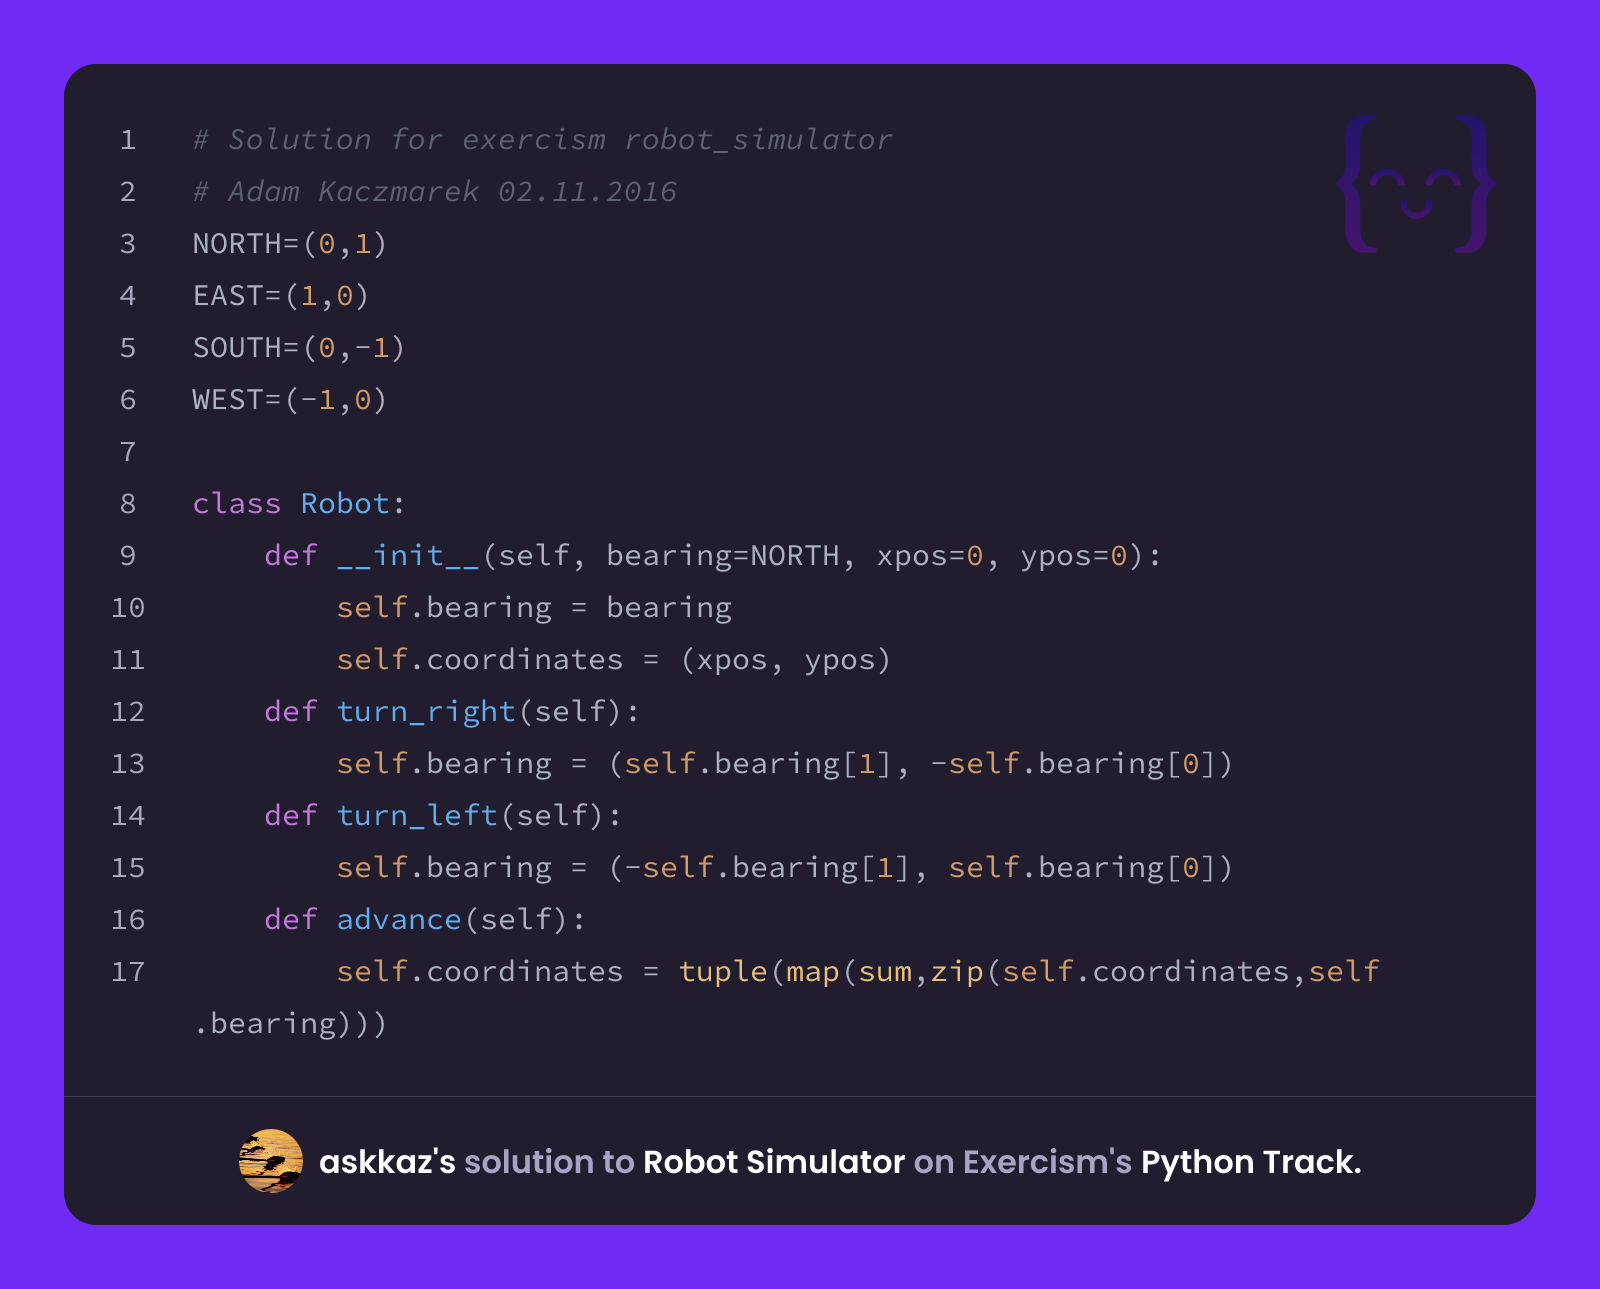Click askkaz's sunset avatar image

(271, 1161)
